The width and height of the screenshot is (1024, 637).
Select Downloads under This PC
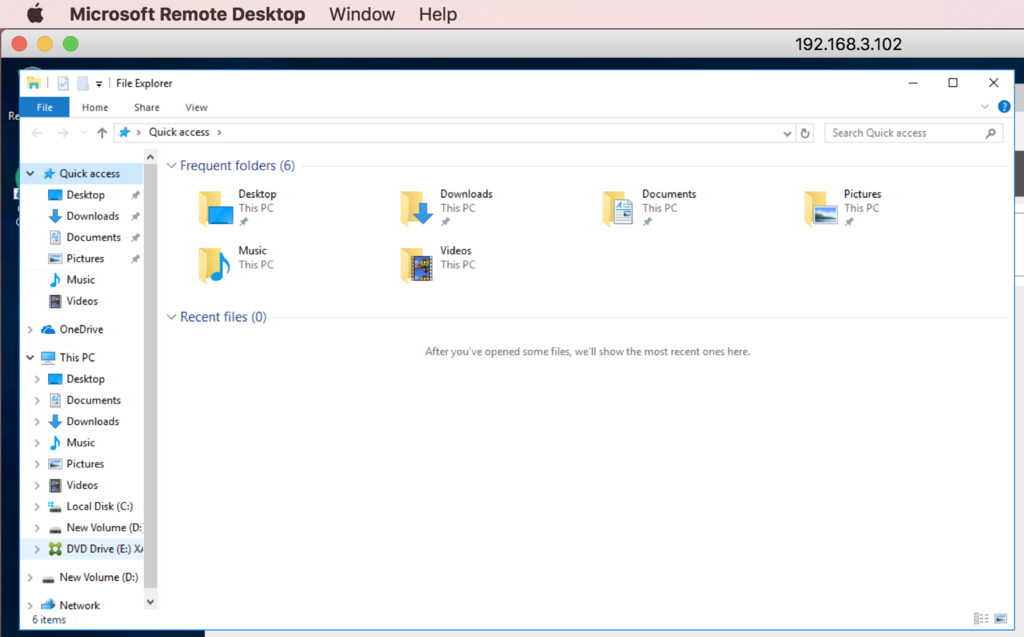[93, 421]
